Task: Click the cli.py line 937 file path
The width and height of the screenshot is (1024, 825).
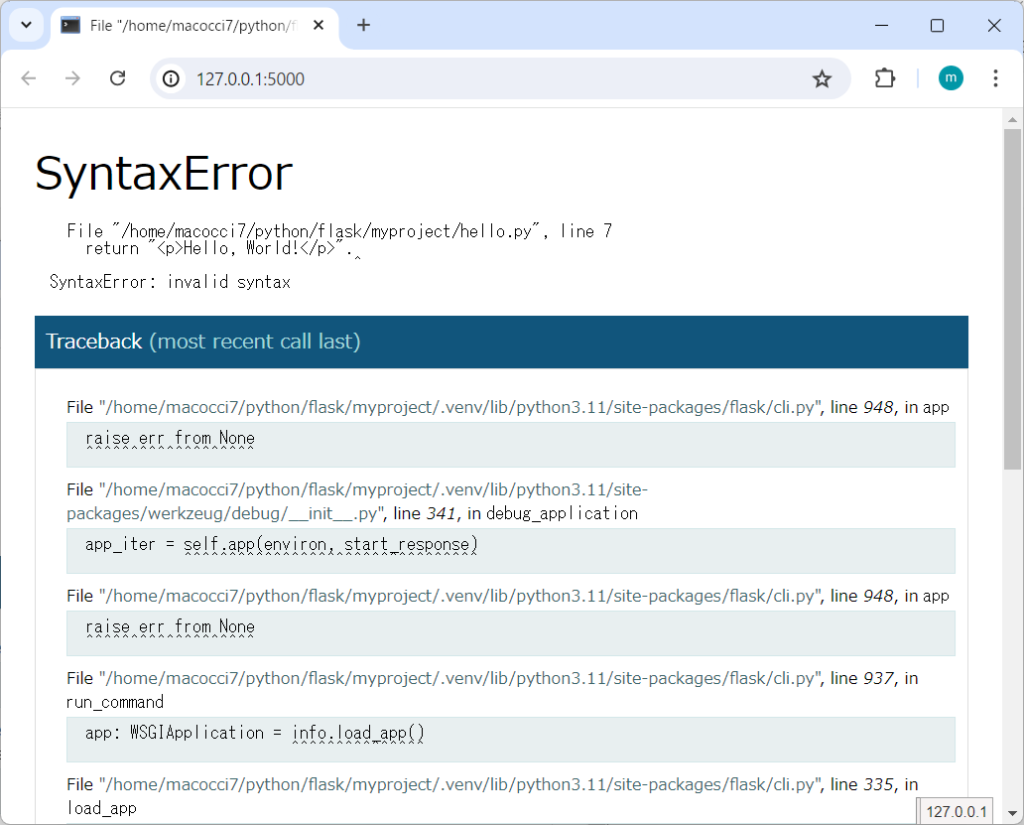Action: click(459, 678)
